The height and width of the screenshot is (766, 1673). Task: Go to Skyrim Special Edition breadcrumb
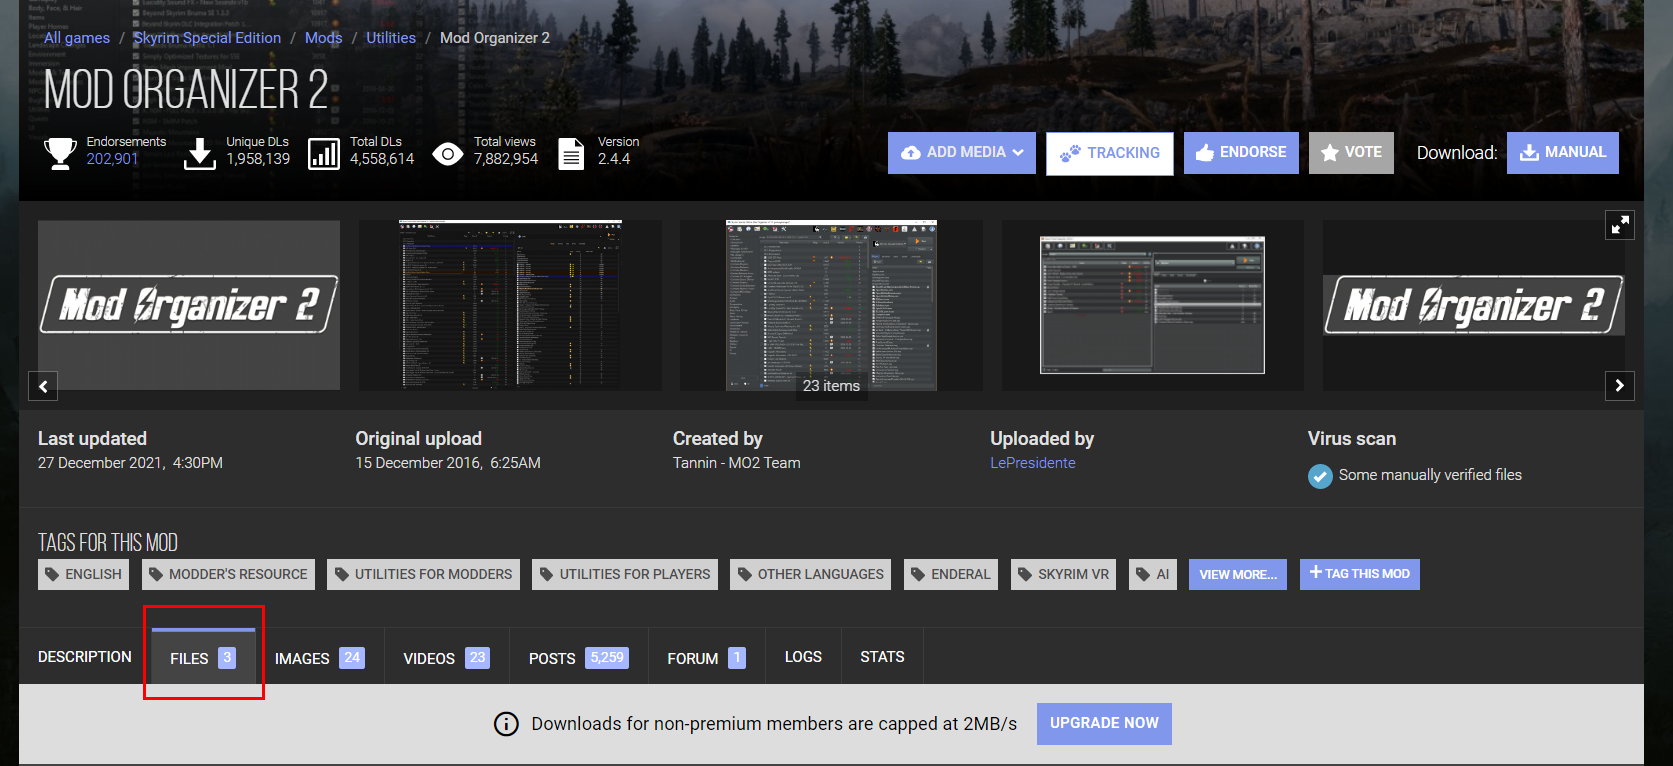point(207,38)
